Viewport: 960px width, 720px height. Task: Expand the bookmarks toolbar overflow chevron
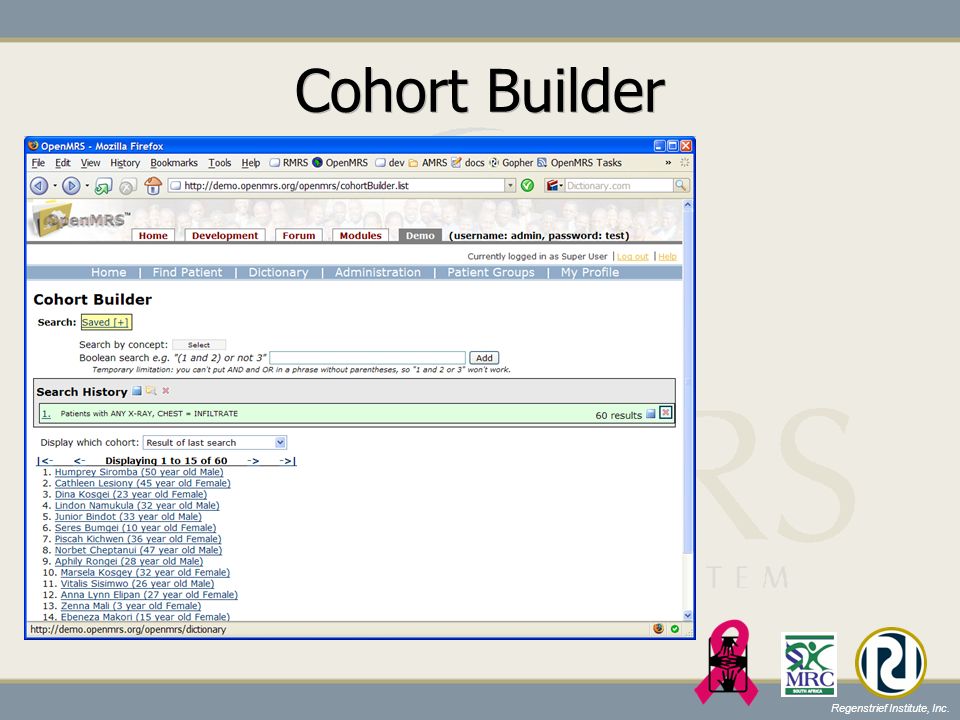pyautogui.click(x=668, y=163)
